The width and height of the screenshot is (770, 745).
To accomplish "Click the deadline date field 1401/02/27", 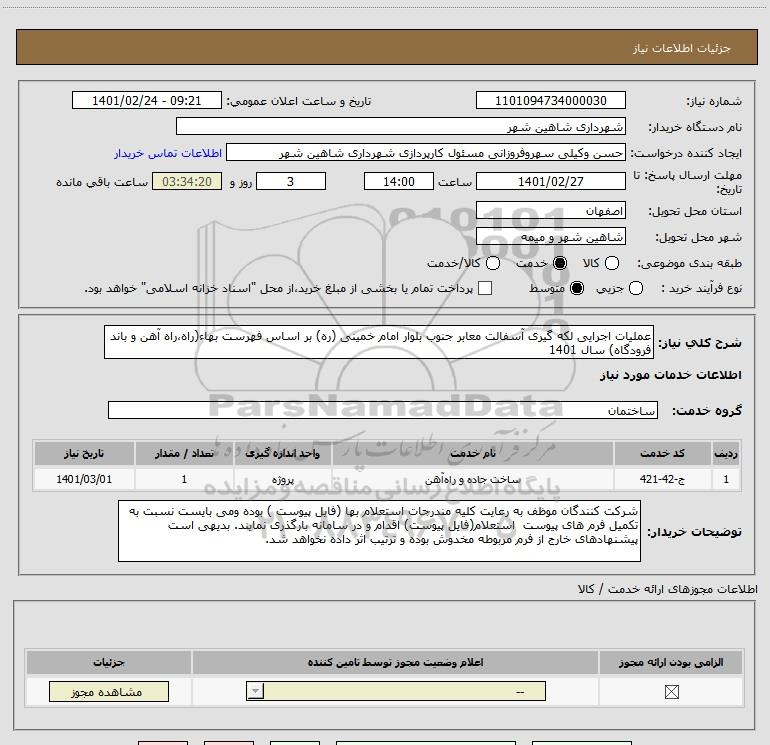I will click(x=550, y=181).
